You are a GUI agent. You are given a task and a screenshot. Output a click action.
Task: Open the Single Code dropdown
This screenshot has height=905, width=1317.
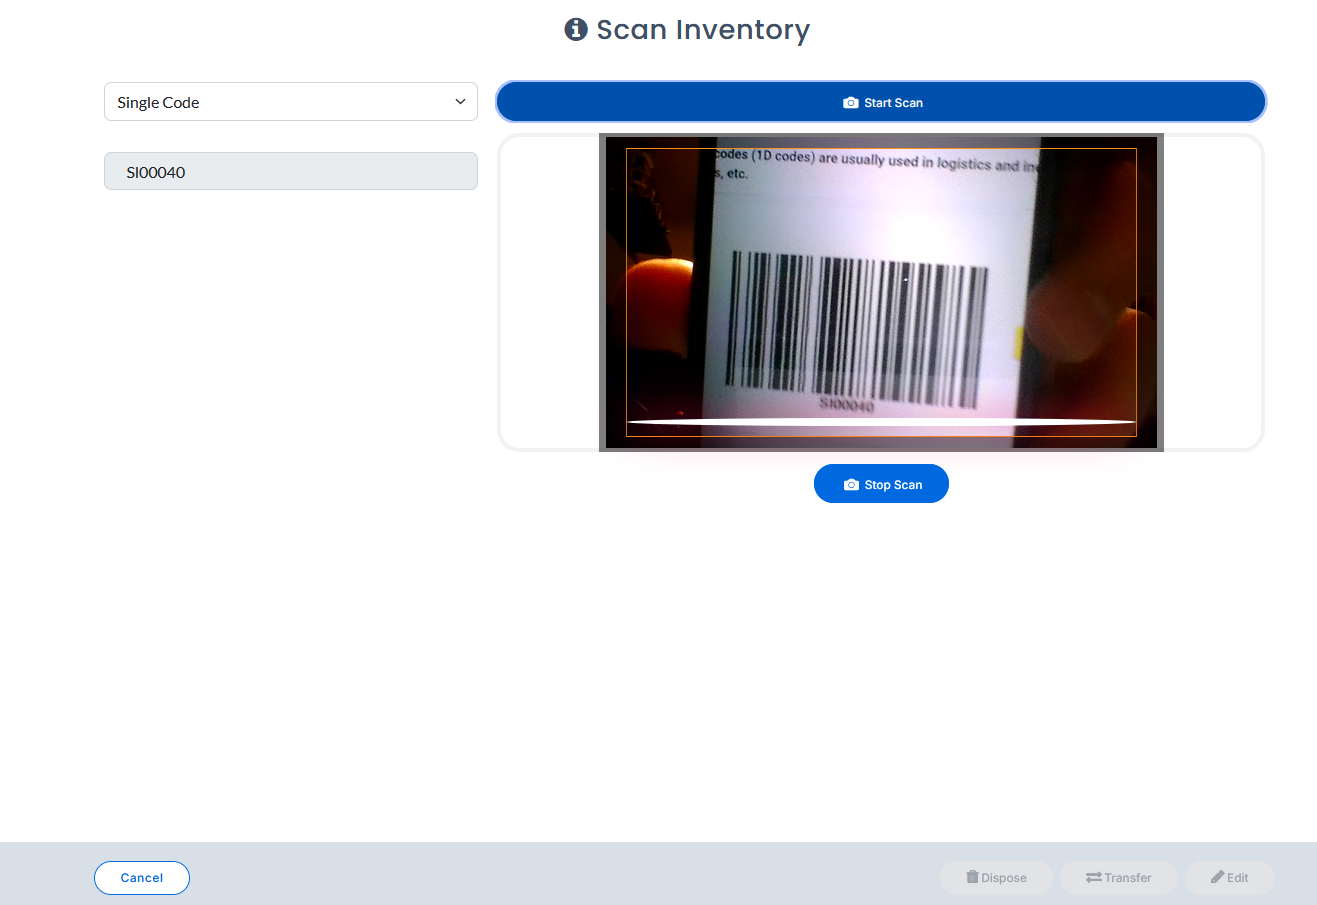click(291, 102)
